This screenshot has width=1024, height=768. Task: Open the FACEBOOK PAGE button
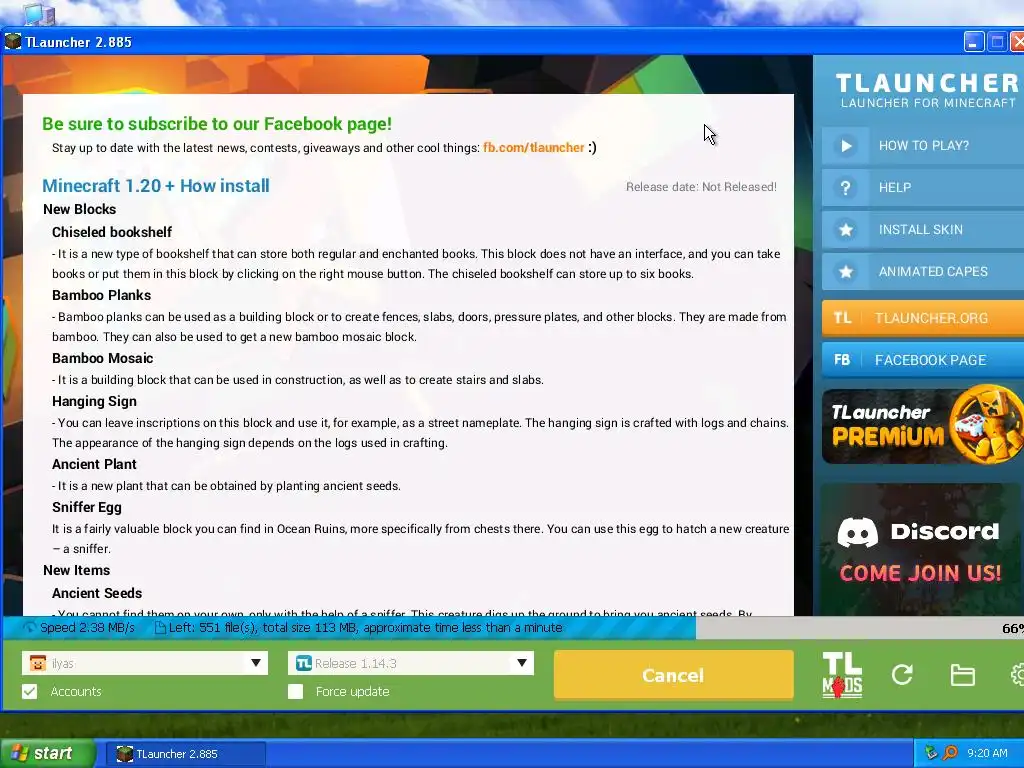click(923, 360)
